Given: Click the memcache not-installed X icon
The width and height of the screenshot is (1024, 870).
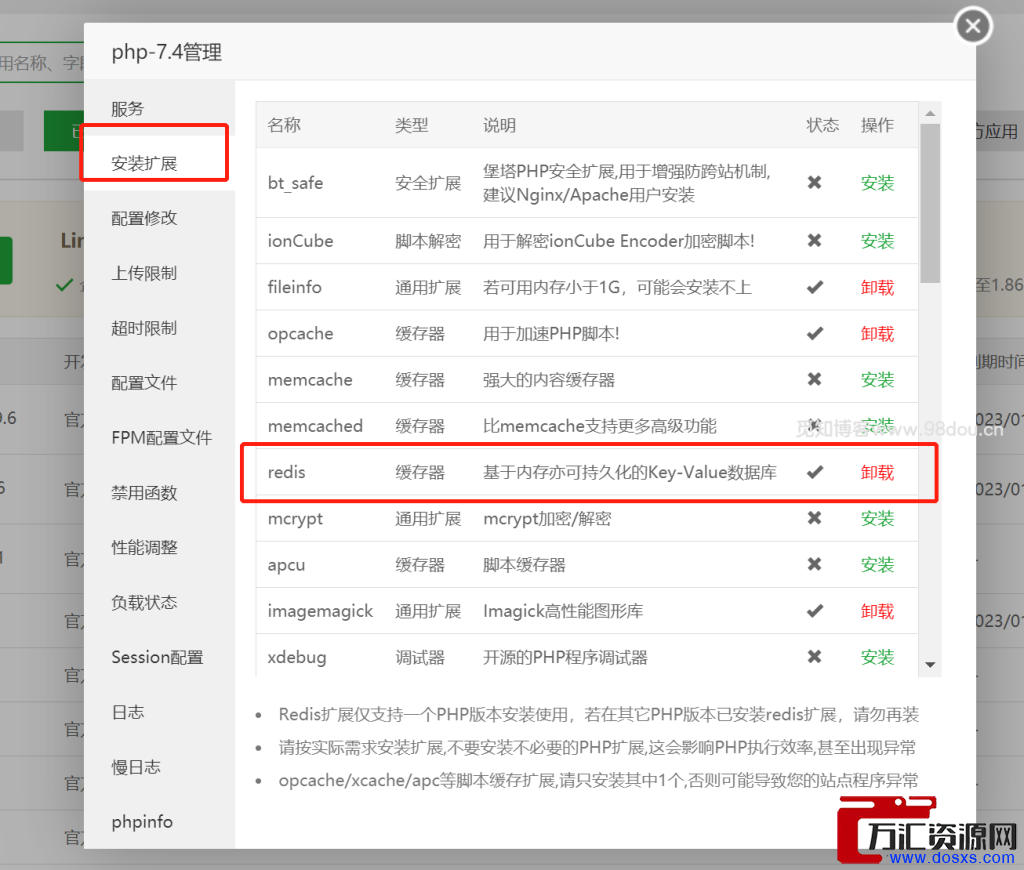Looking at the screenshot, I should coord(814,379).
